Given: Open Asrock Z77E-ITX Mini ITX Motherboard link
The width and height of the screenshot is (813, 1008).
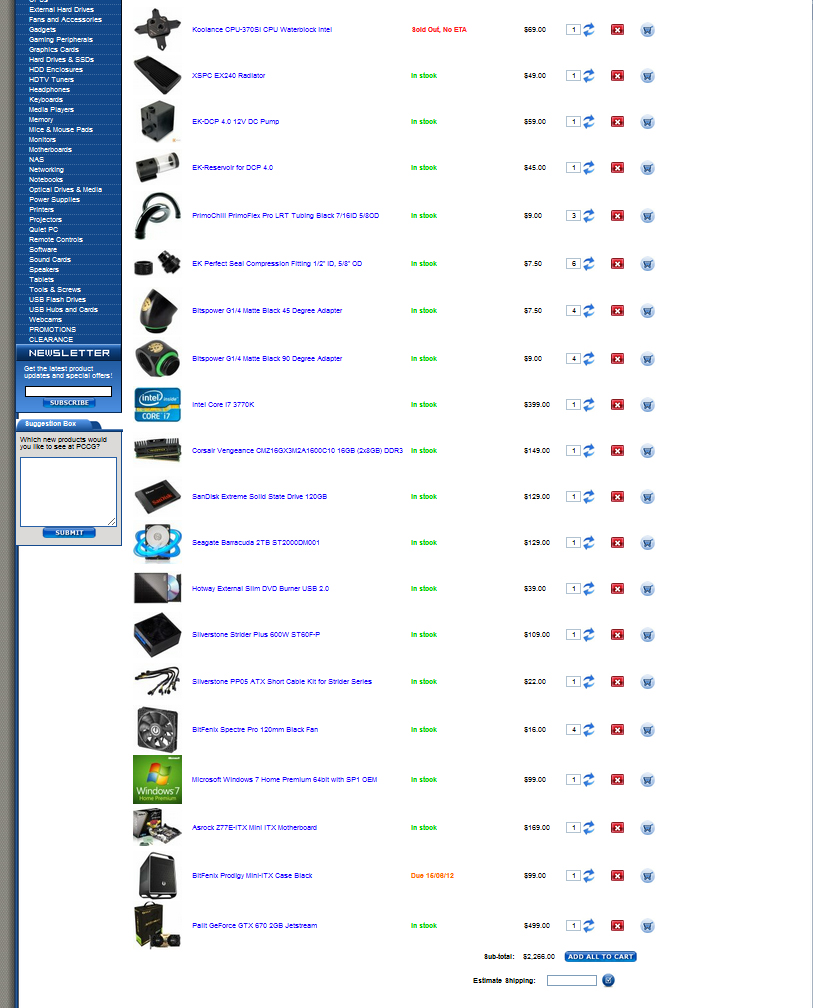Looking at the screenshot, I should coord(254,827).
